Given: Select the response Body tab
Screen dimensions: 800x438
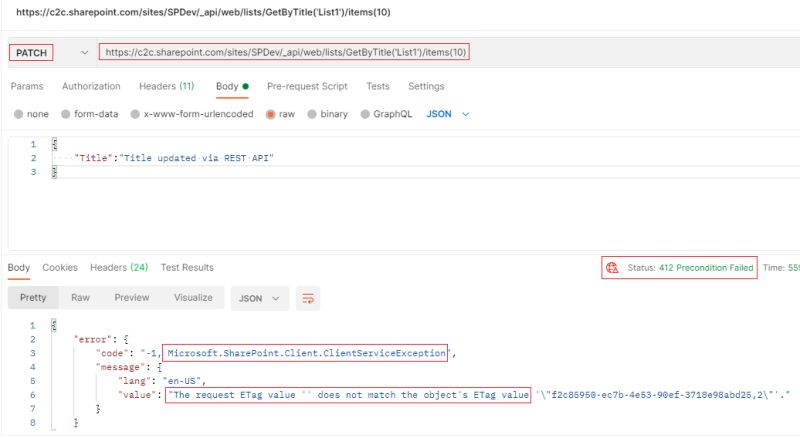Looking at the screenshot, I should pyautogui.click(x=19, y=267).
